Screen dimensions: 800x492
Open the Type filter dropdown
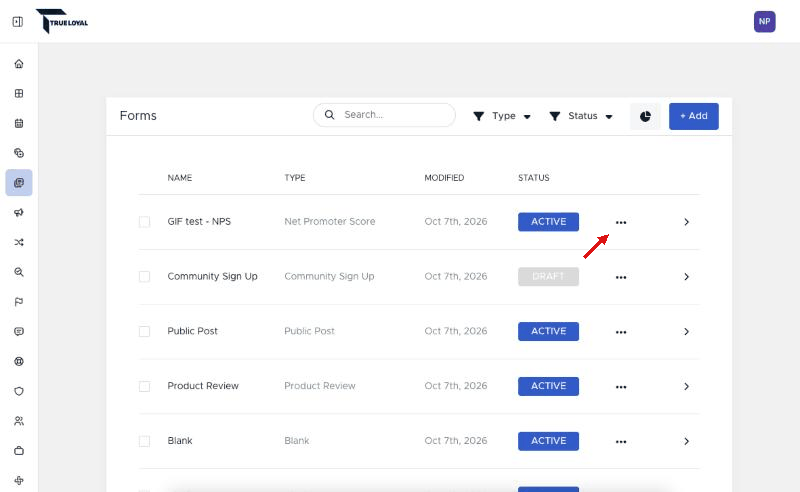pyautogui.click(x=502, y=116)
